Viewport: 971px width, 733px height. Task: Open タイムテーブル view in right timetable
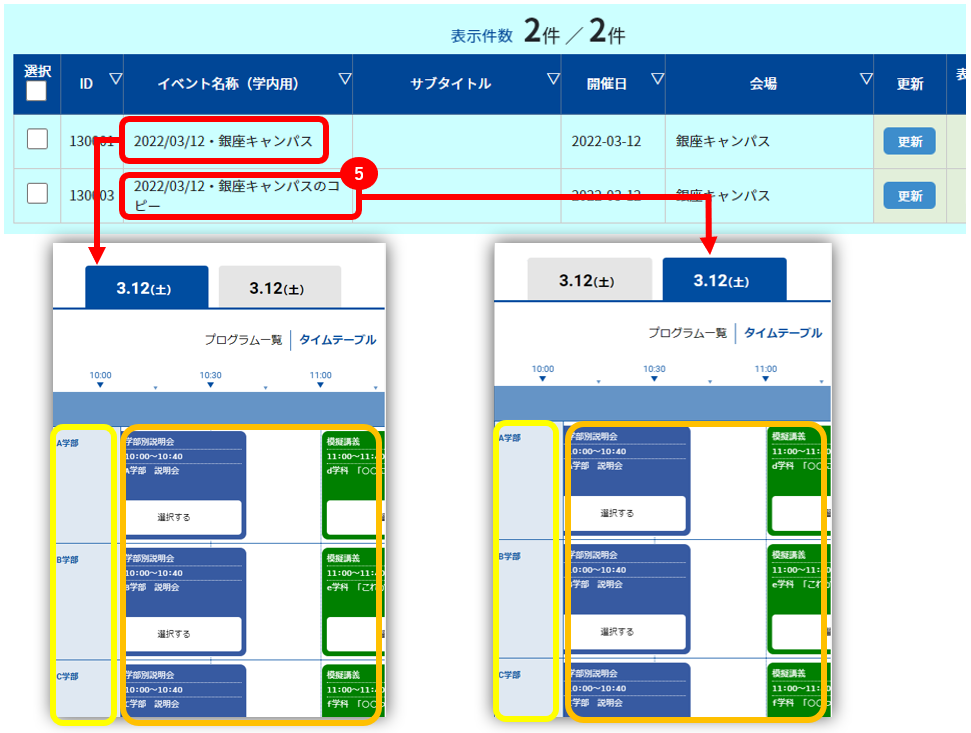click(783, 333)
